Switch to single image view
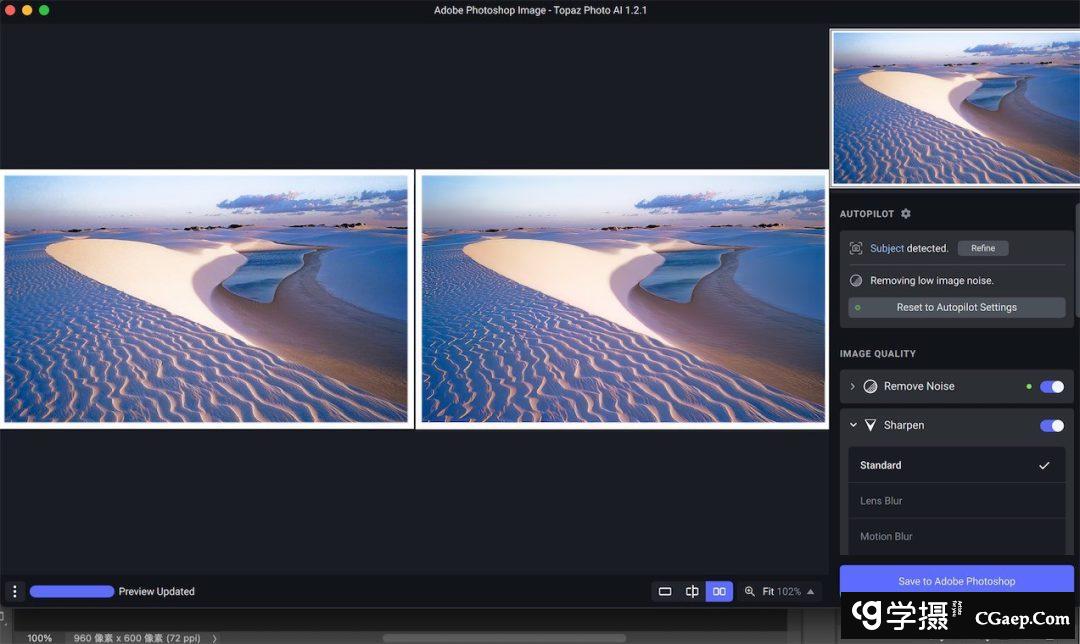This screenshot has width=1080, height=644. click(665, 592)
